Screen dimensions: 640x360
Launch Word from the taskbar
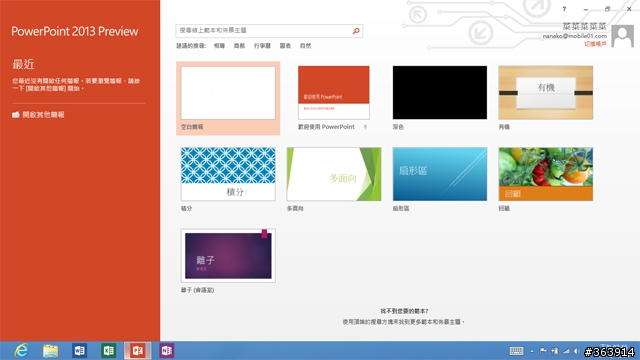coord(80,351)
